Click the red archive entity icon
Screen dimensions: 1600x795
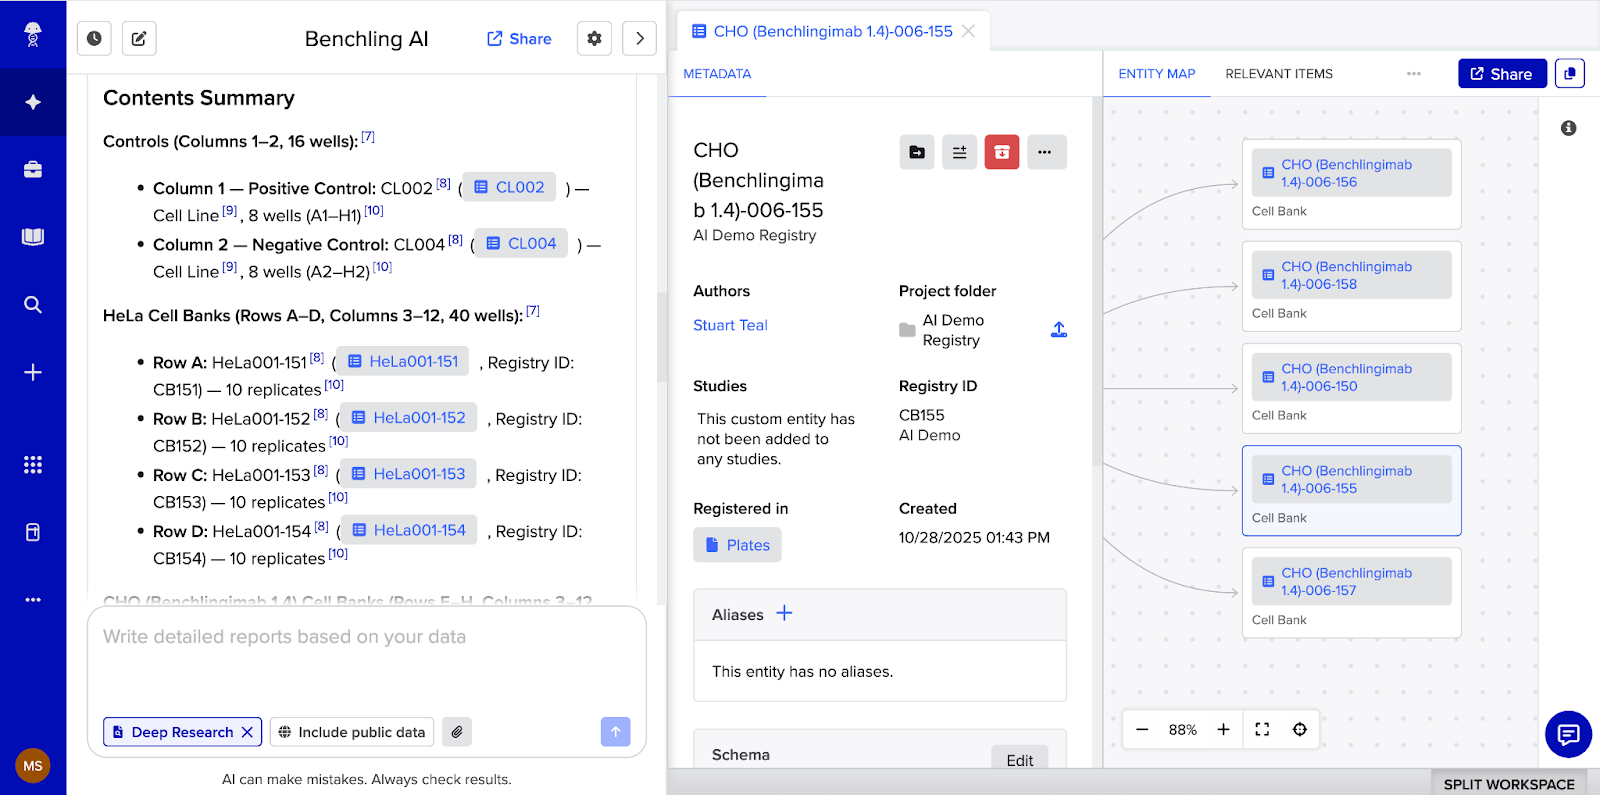point(1002,152)
